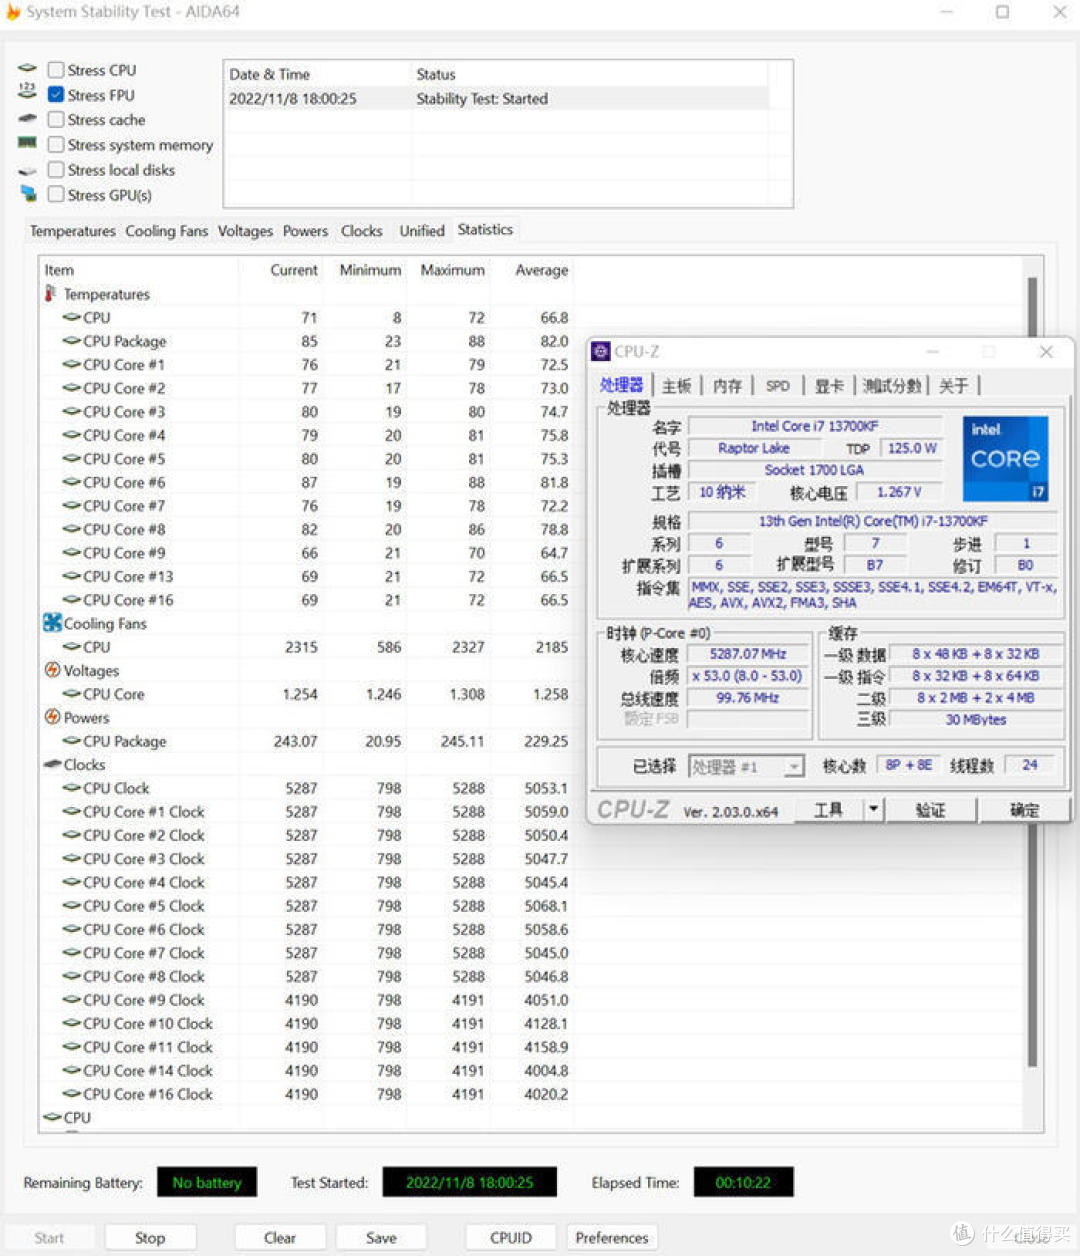Switch to the Unified tab

421,231
